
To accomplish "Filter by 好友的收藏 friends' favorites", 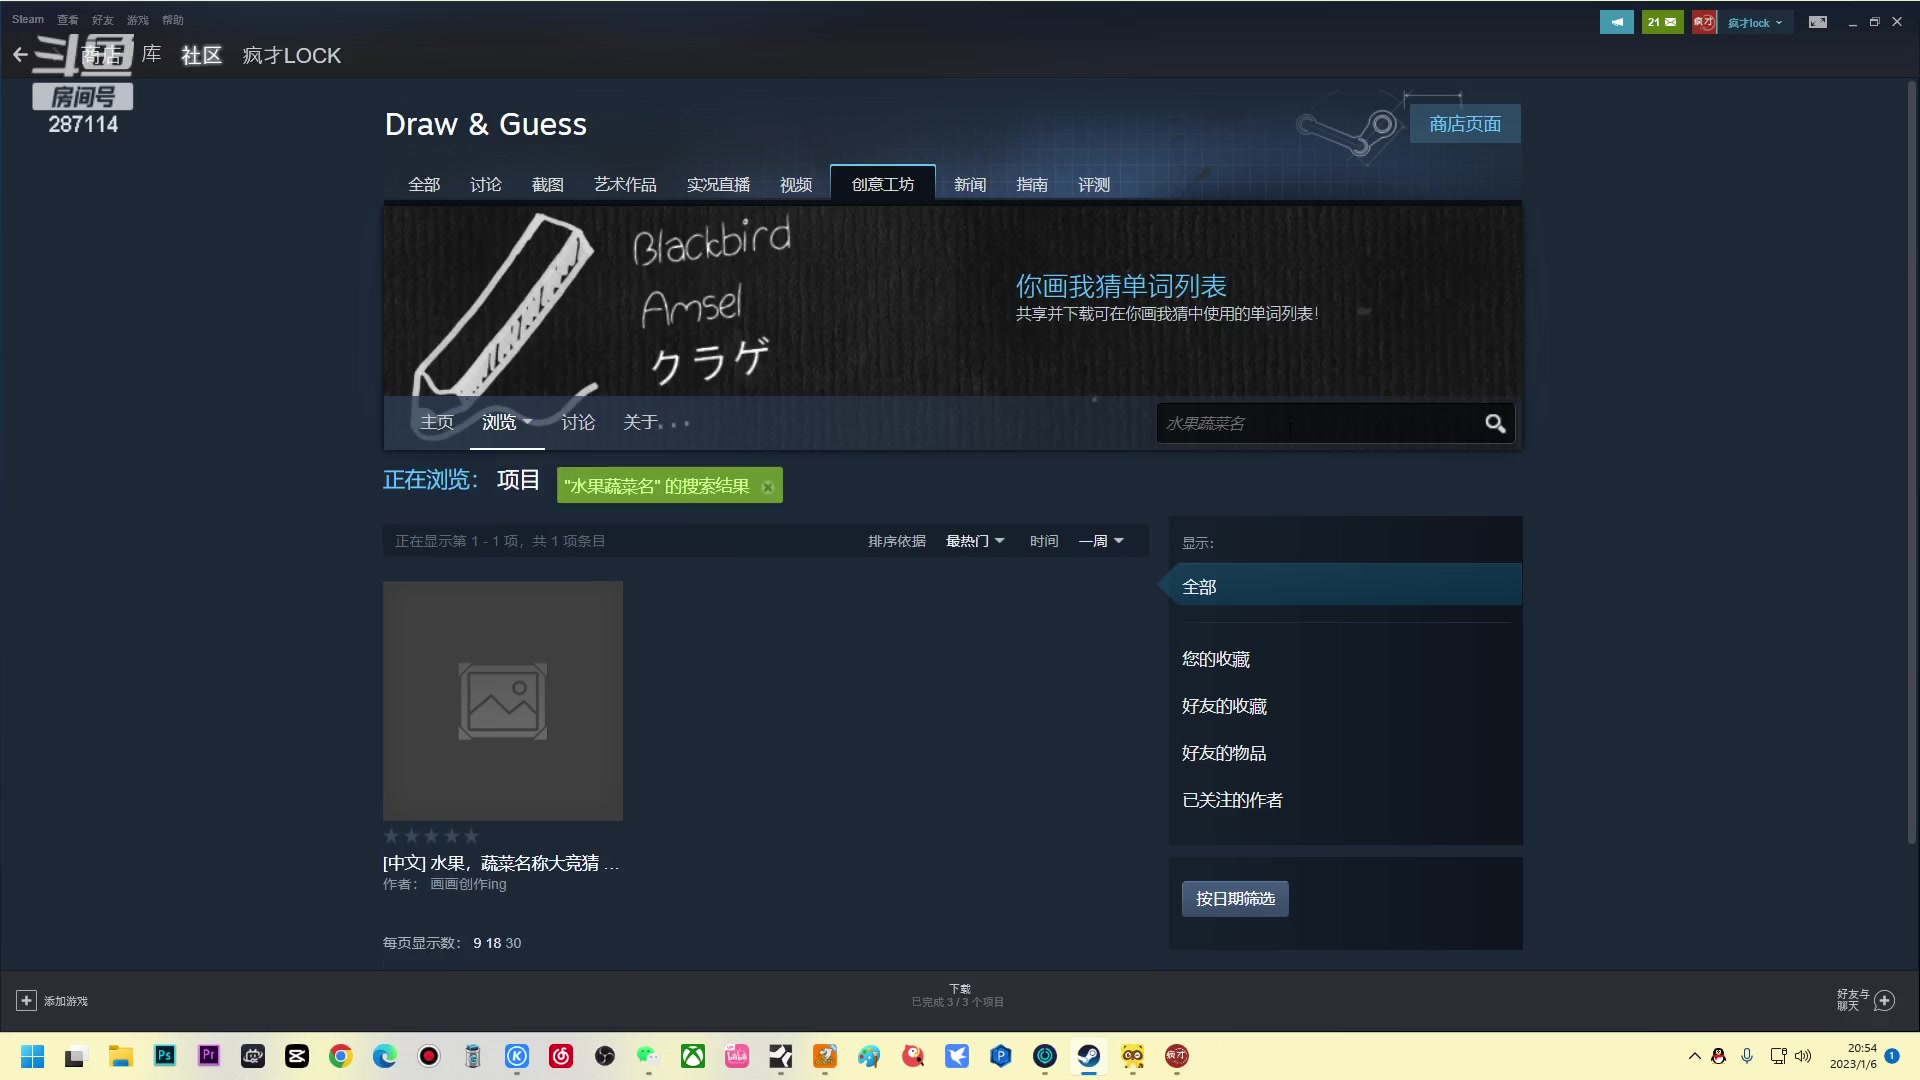I will (x=1224, y=706).
